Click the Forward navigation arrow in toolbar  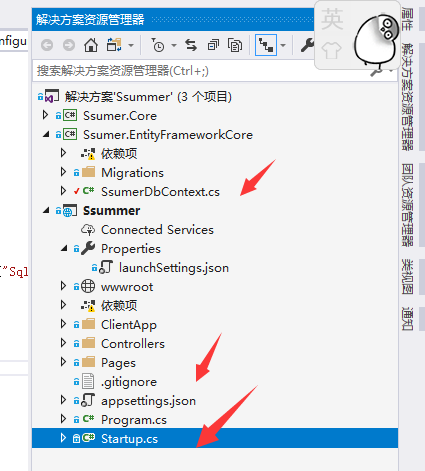(69, 45)
